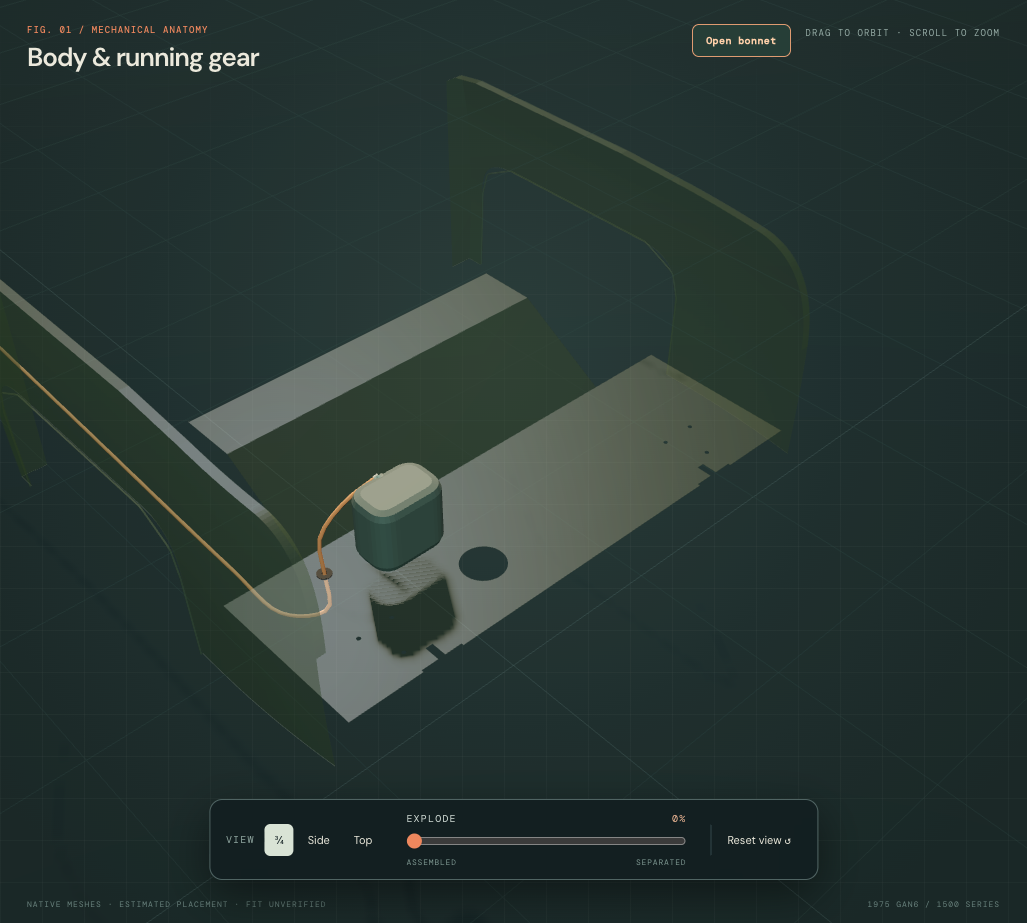Screen dimensions: 1027x923
Task: Switch to Side view
Action: tap(318, 840)
